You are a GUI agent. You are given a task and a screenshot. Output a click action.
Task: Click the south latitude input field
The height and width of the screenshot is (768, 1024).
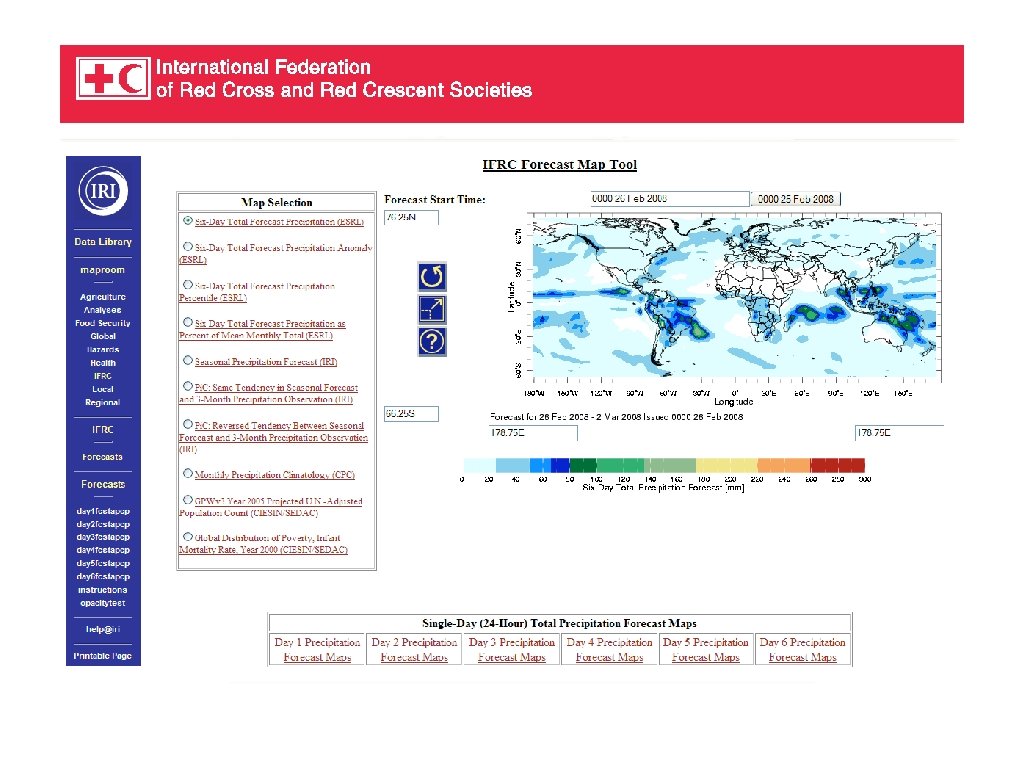point(411,414)
